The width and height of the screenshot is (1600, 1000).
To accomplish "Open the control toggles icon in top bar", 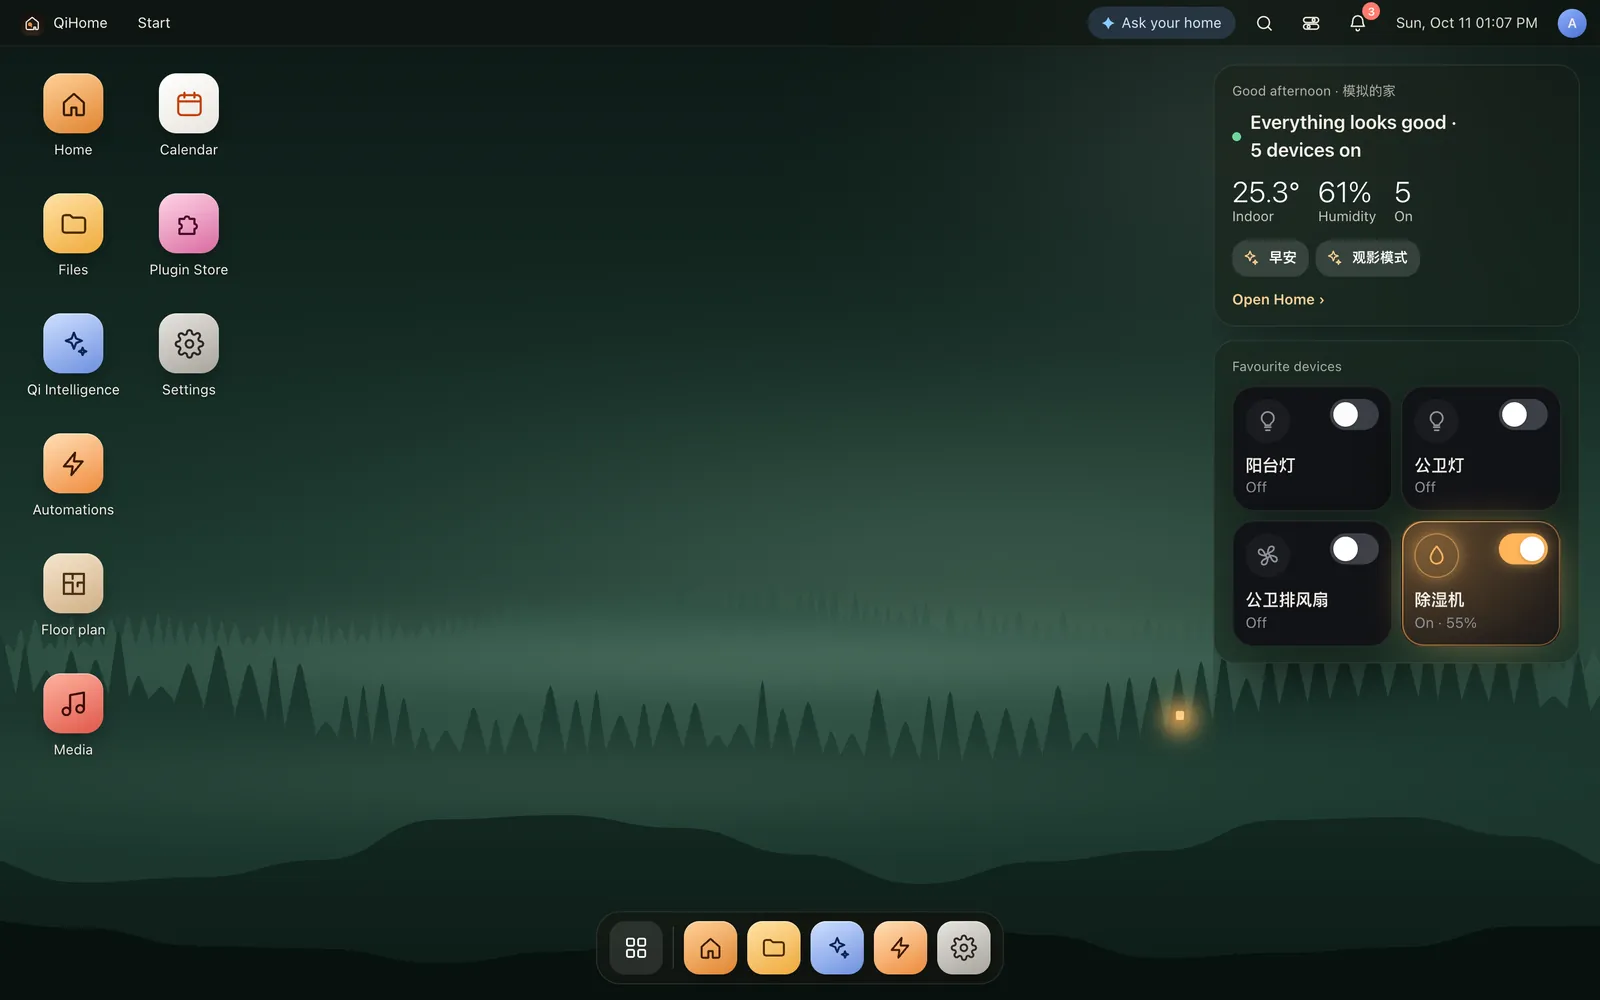I will pos(1311,23).
